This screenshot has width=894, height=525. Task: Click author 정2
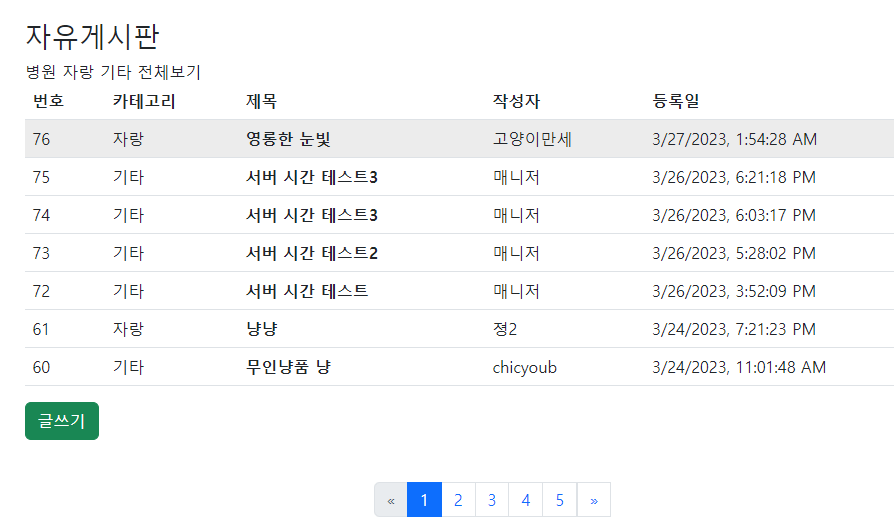(505, 329)
